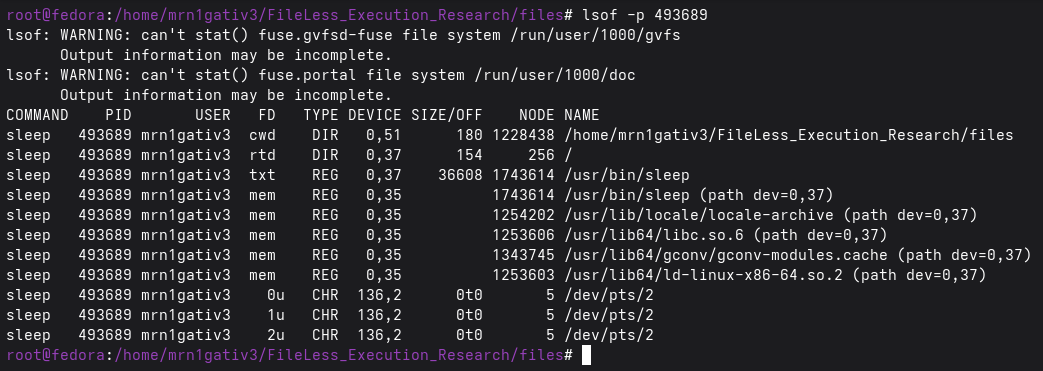
Task: Click the size value 36608
Action: point(460,175)
